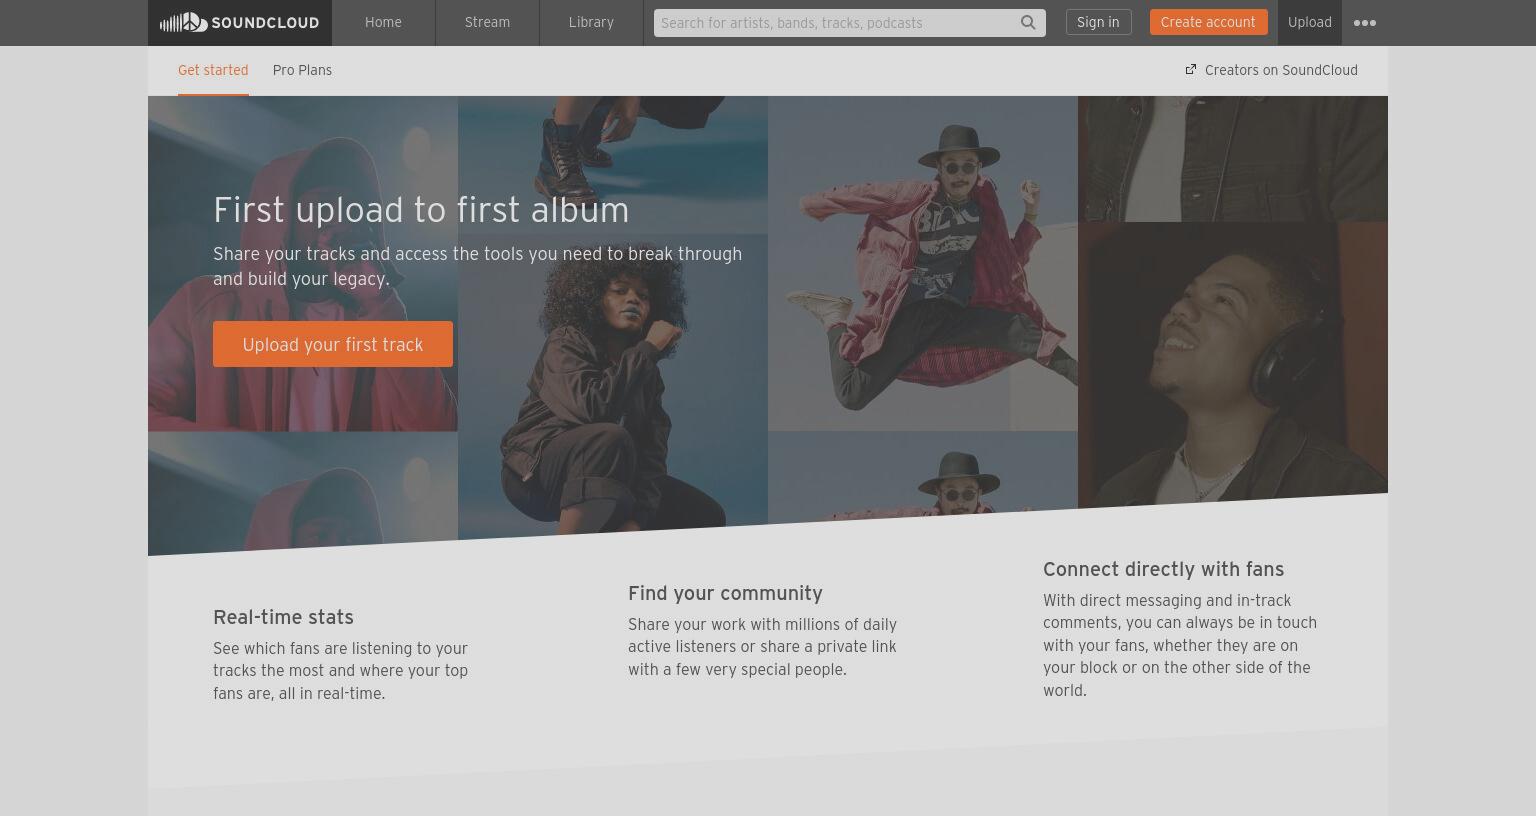Open the Stream nav item

point(487,22)
